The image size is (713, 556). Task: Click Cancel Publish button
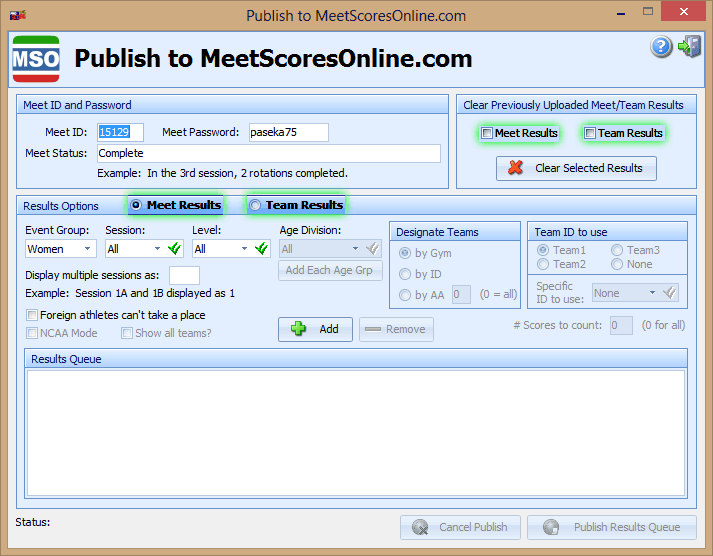[460, 527]
